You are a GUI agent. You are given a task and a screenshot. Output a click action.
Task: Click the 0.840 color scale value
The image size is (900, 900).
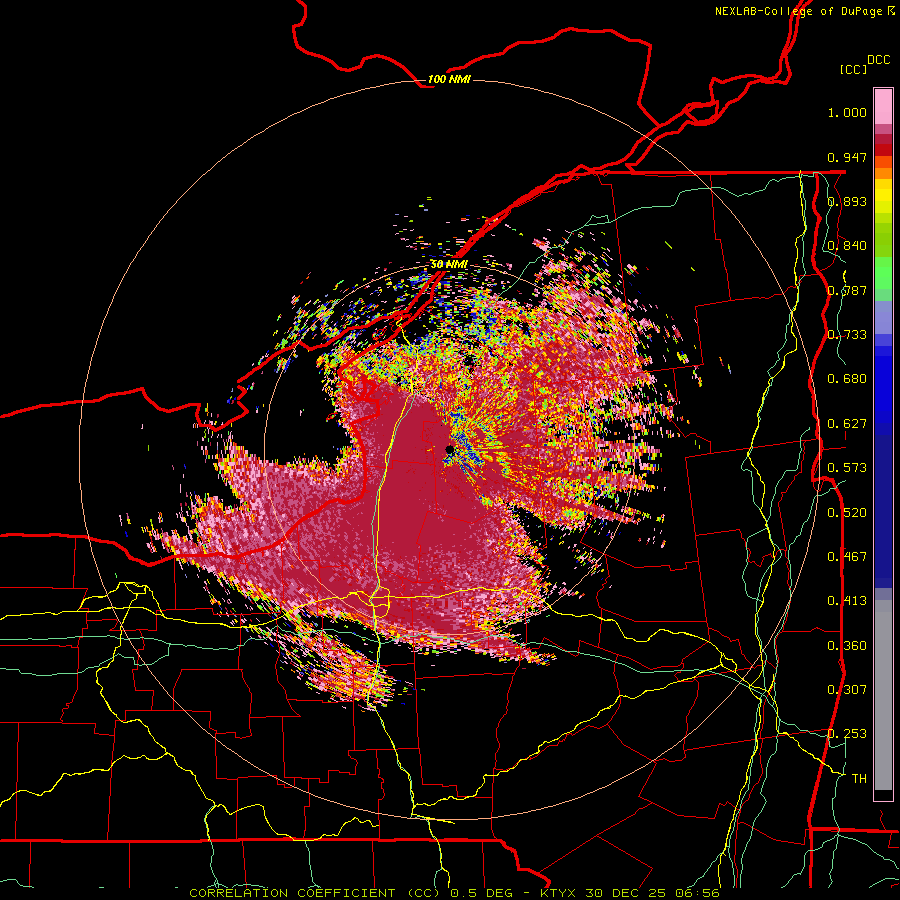847,246
